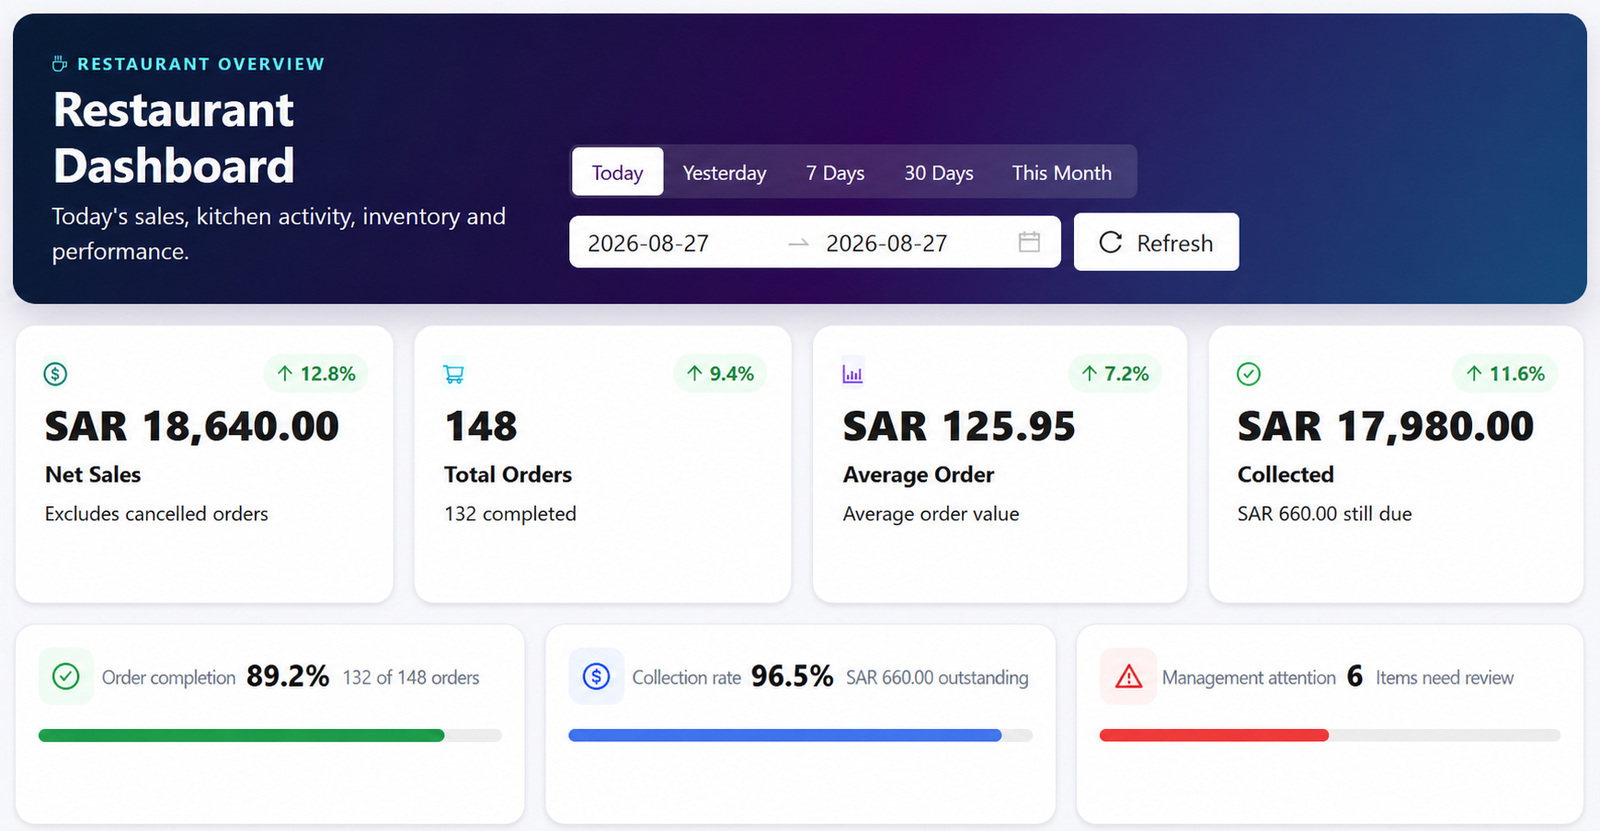Switch to the Yesterday tab
The width and height of the screenshot is (1600, 831).
pyautogui.click(x=724, y=172)
